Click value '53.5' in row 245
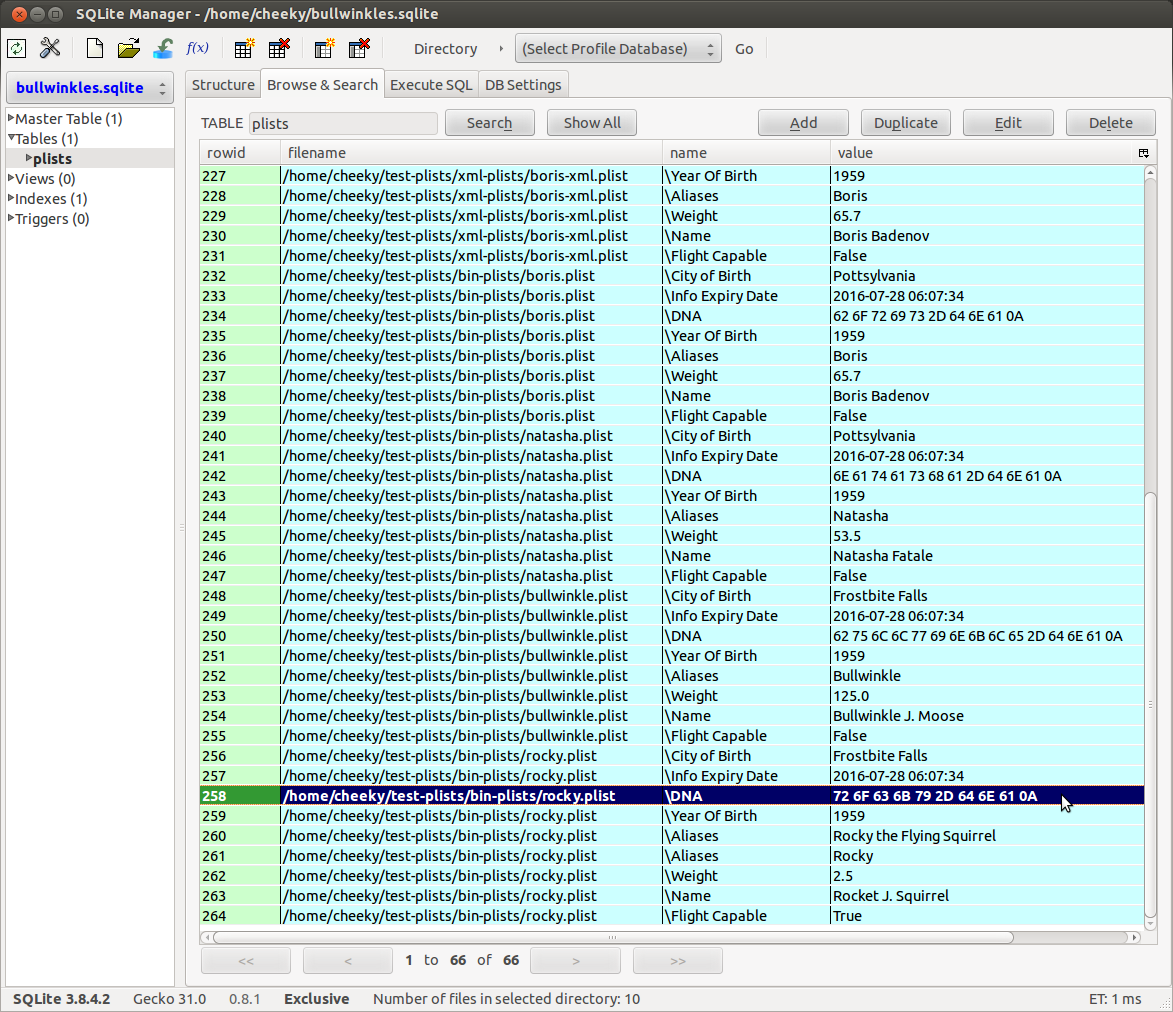 [x=847, y=536]
